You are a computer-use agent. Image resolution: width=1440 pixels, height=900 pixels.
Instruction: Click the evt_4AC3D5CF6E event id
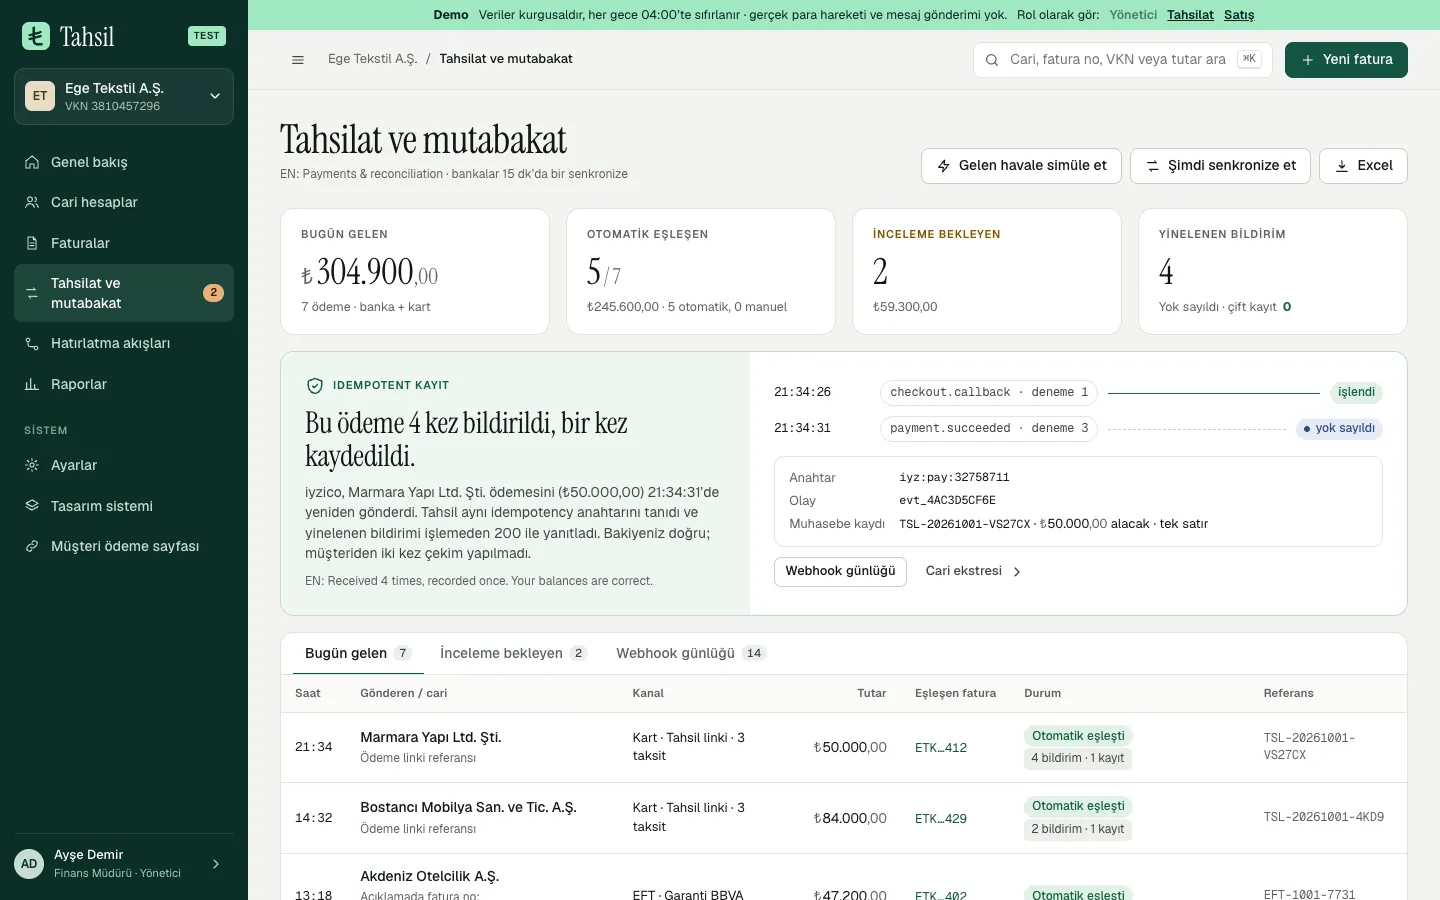point(947,501)
